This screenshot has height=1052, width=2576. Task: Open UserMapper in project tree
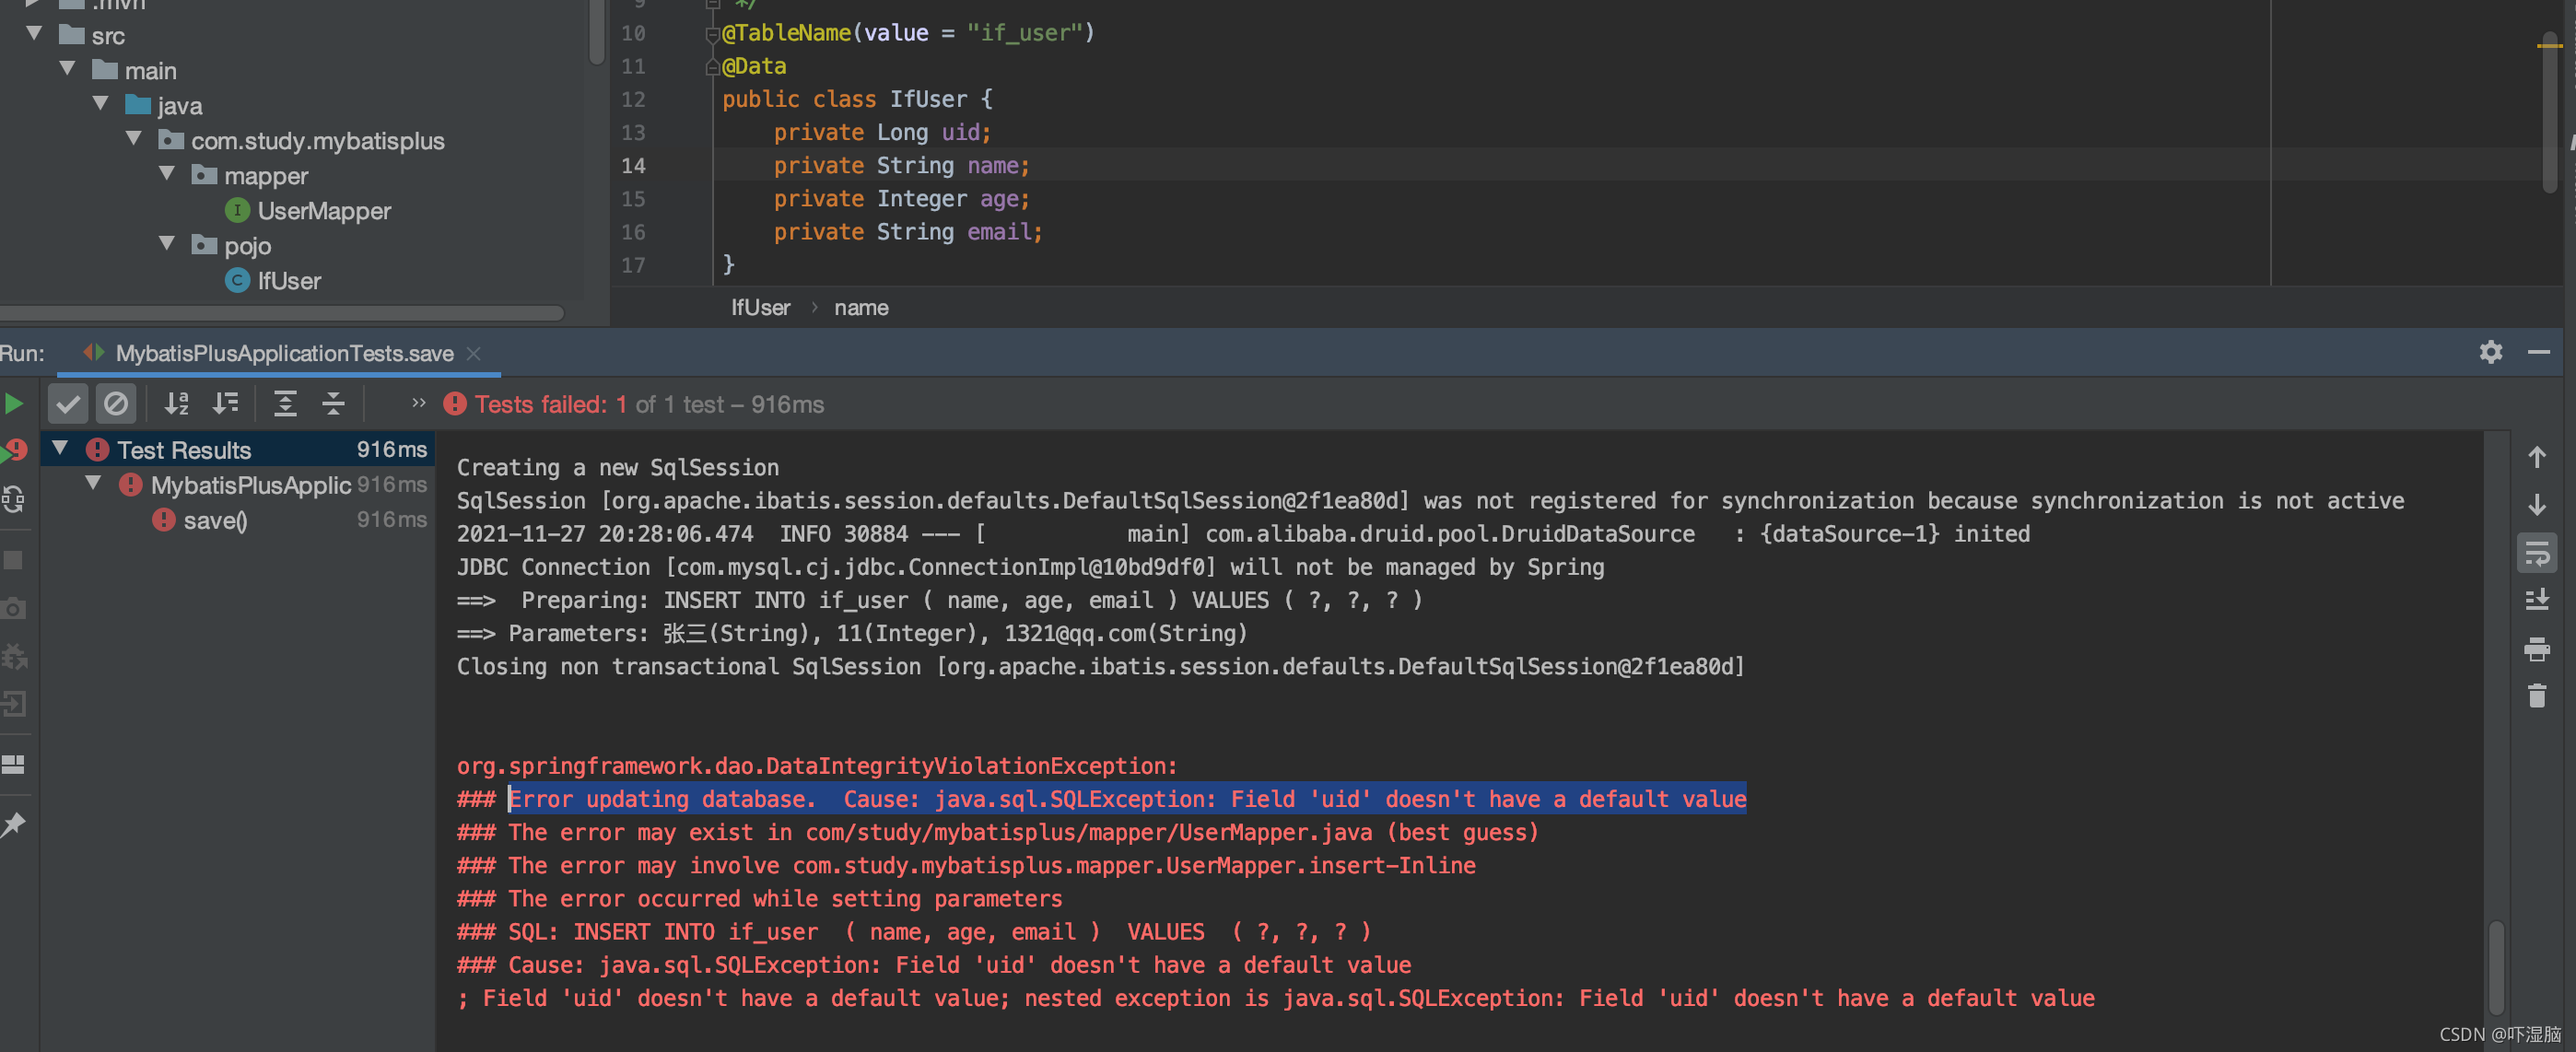323,211
